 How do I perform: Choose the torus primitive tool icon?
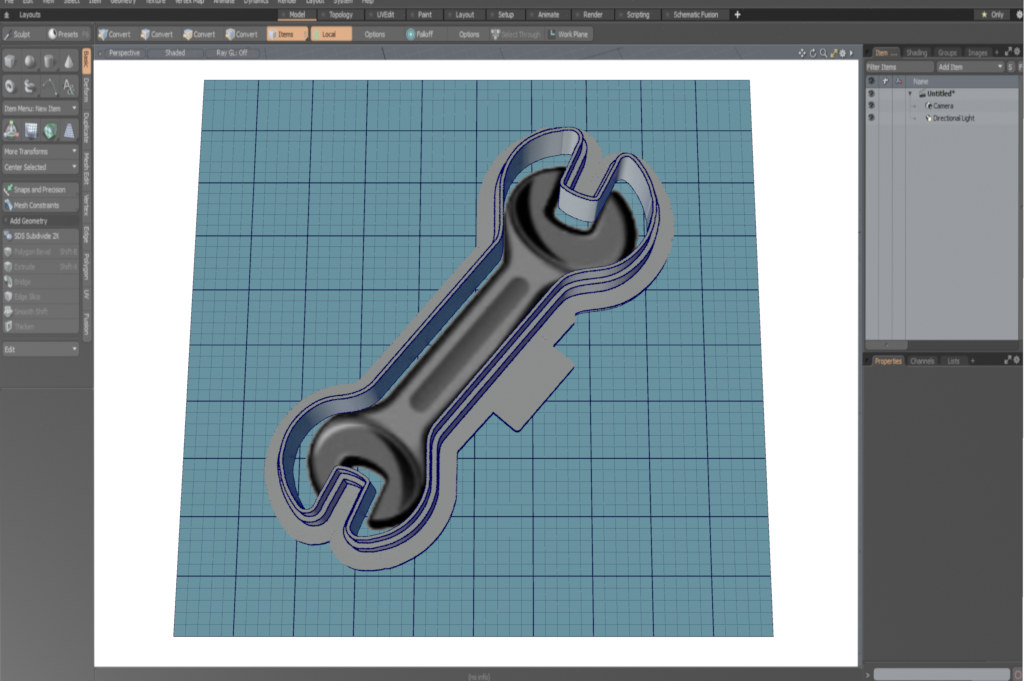(11, 87)
